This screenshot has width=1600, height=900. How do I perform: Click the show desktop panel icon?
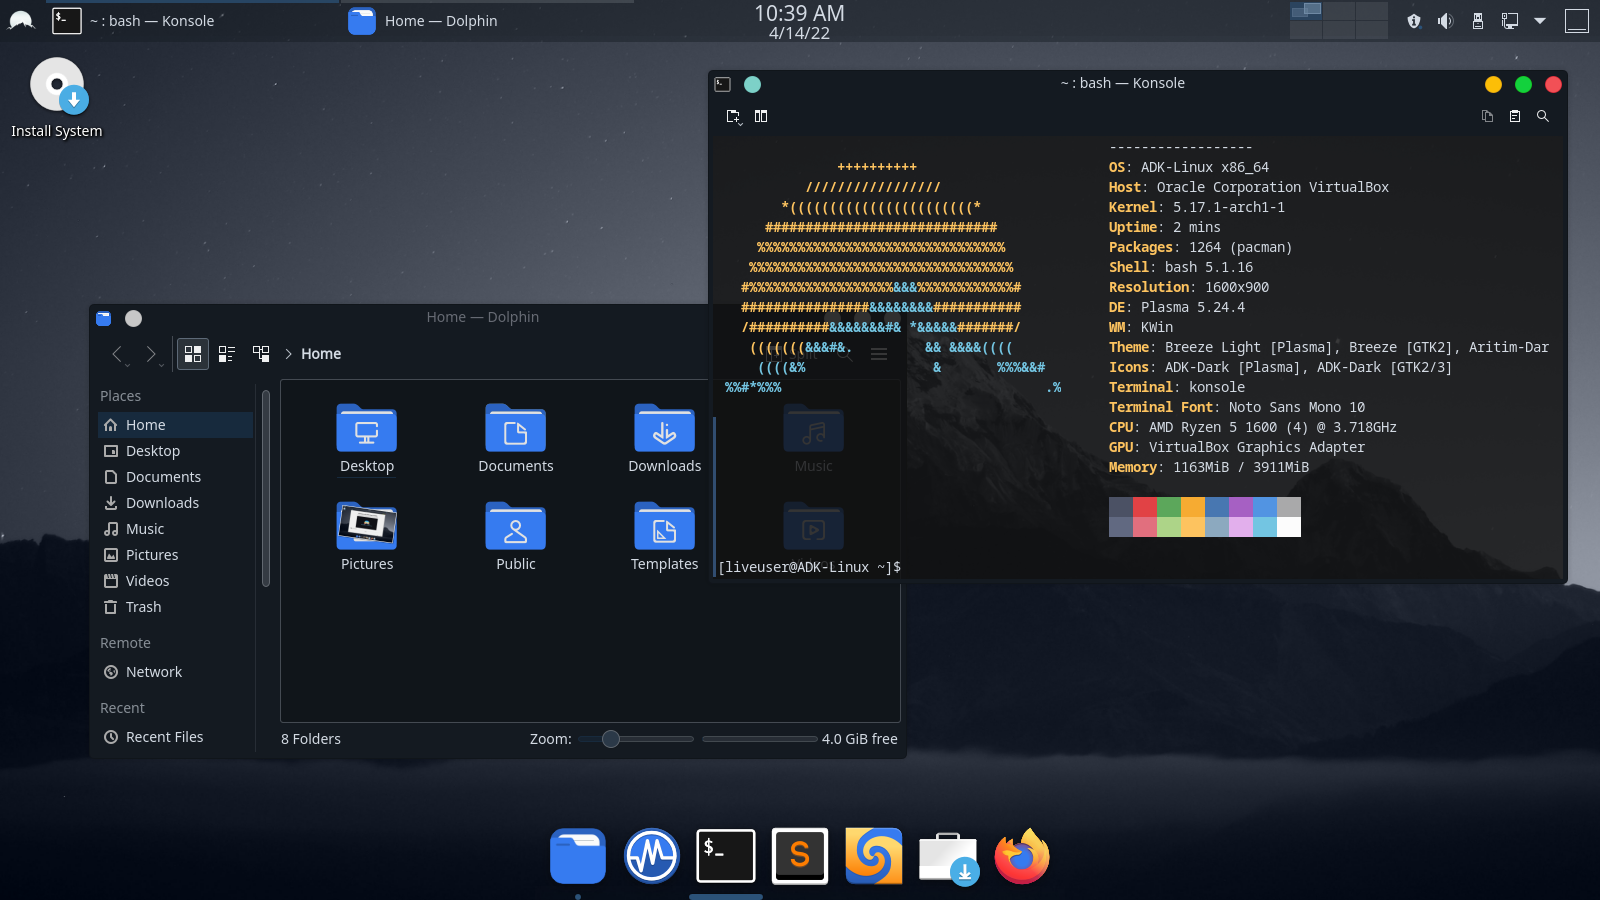tap(1577, 21)
